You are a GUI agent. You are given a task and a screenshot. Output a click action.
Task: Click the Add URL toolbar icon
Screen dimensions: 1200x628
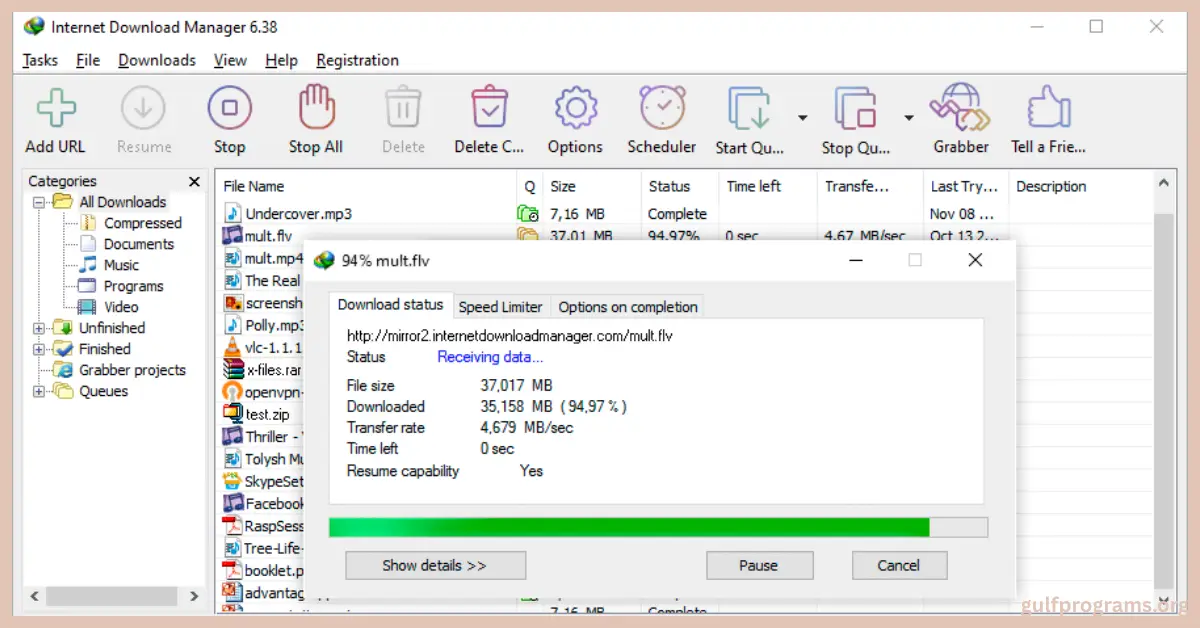[56, 108]
